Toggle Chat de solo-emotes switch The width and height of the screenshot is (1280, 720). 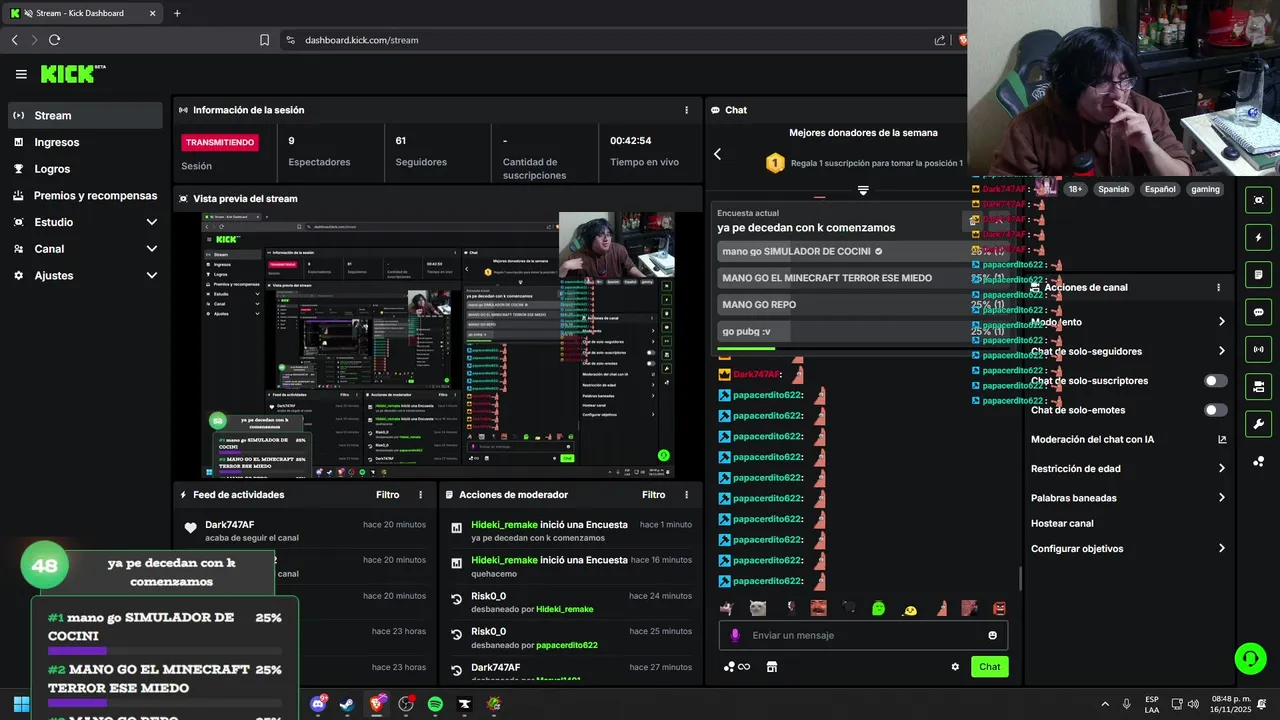1215,410
